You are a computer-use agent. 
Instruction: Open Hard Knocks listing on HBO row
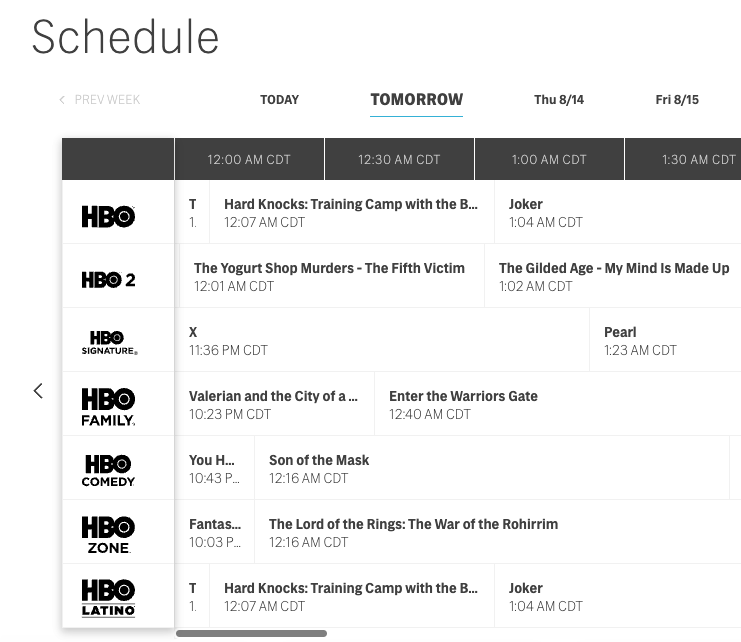click(352, 213)
